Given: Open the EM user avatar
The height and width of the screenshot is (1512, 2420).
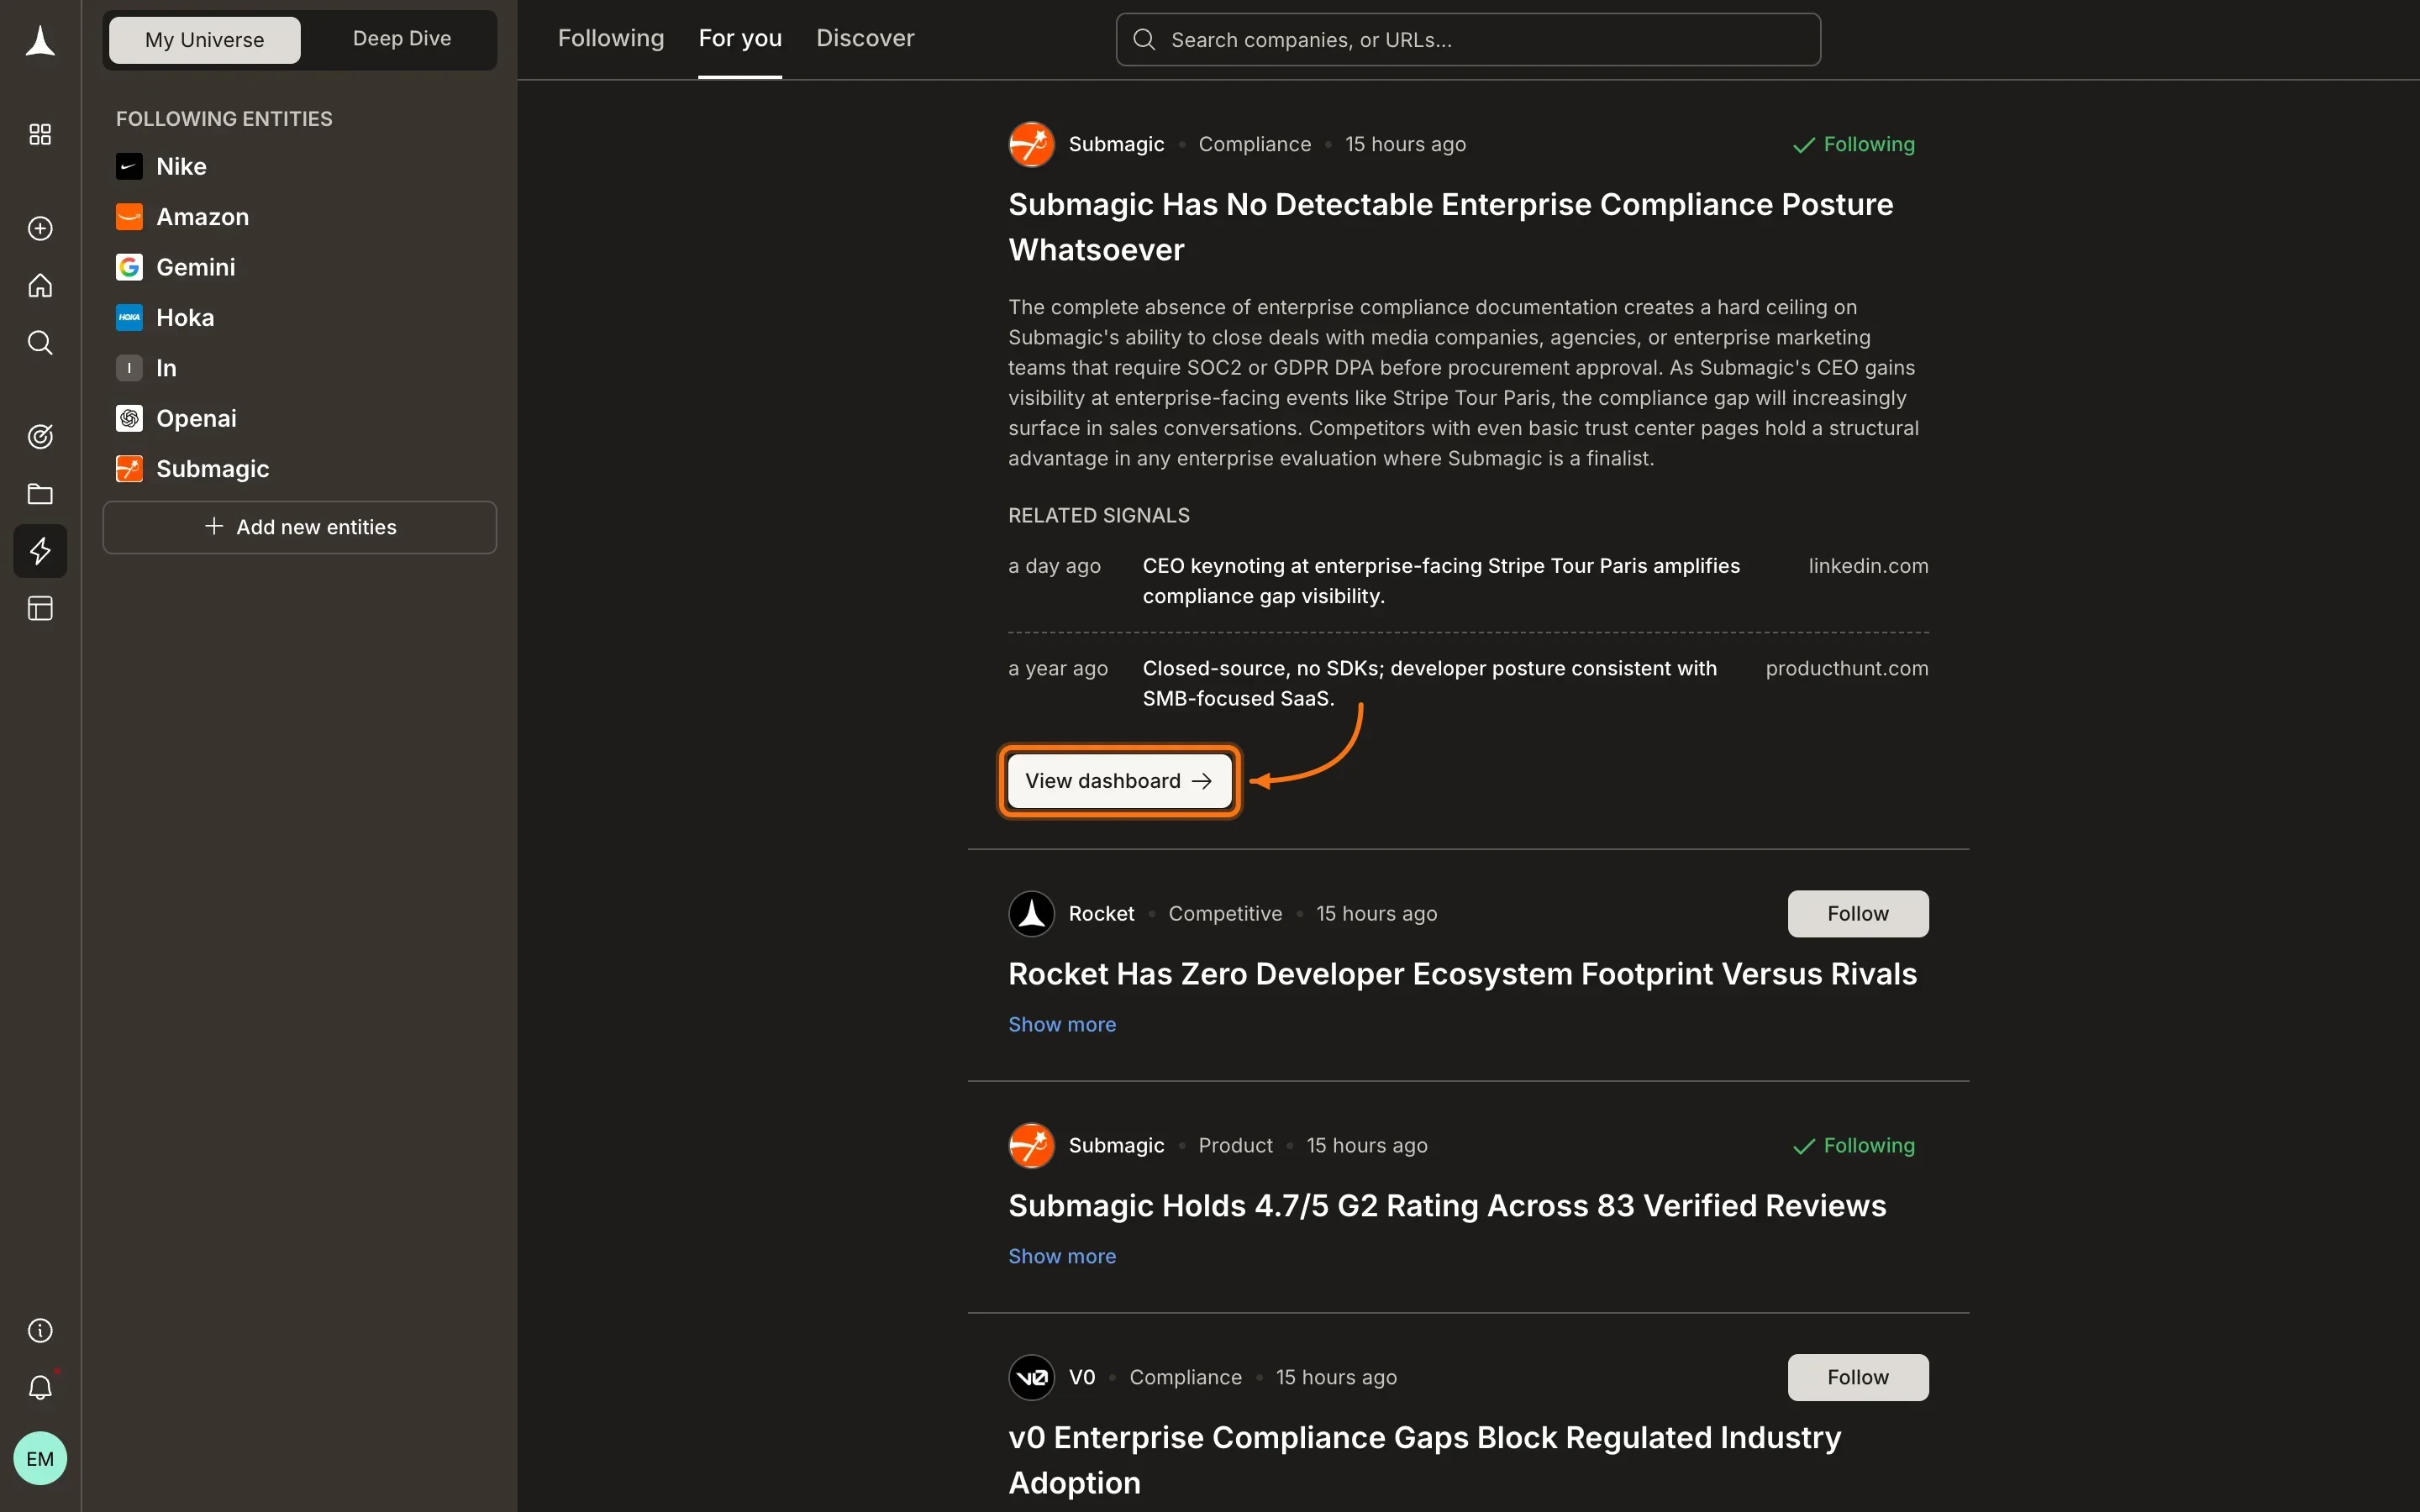Looking at the screenshot, I should 40,1458.
